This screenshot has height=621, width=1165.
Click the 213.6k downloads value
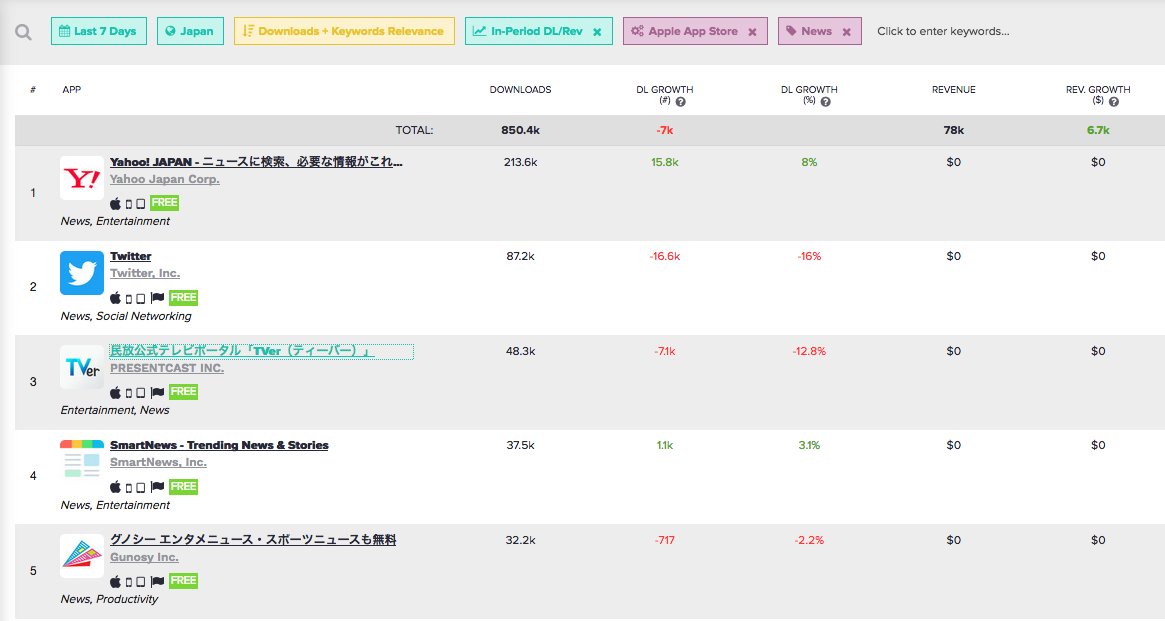coord(520,162)
